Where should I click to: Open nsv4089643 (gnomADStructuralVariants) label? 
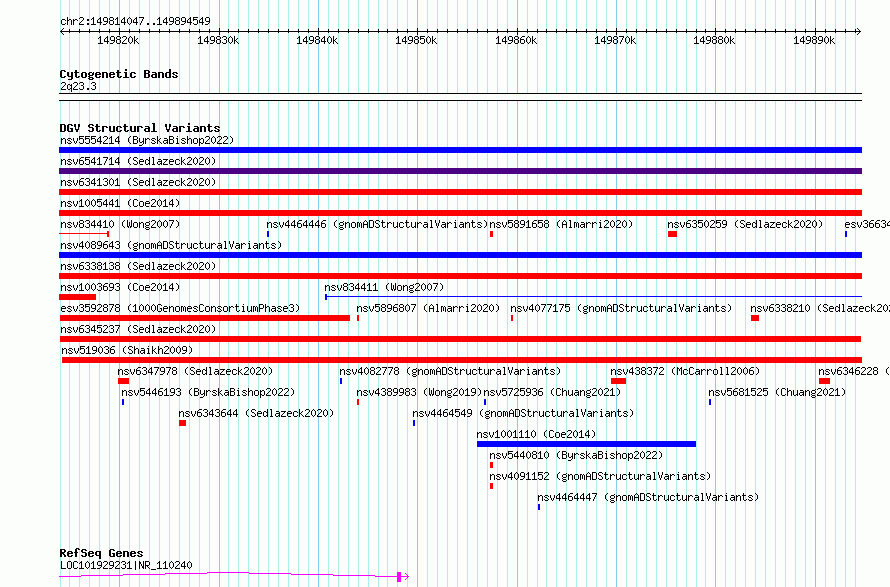coord(171,245)
